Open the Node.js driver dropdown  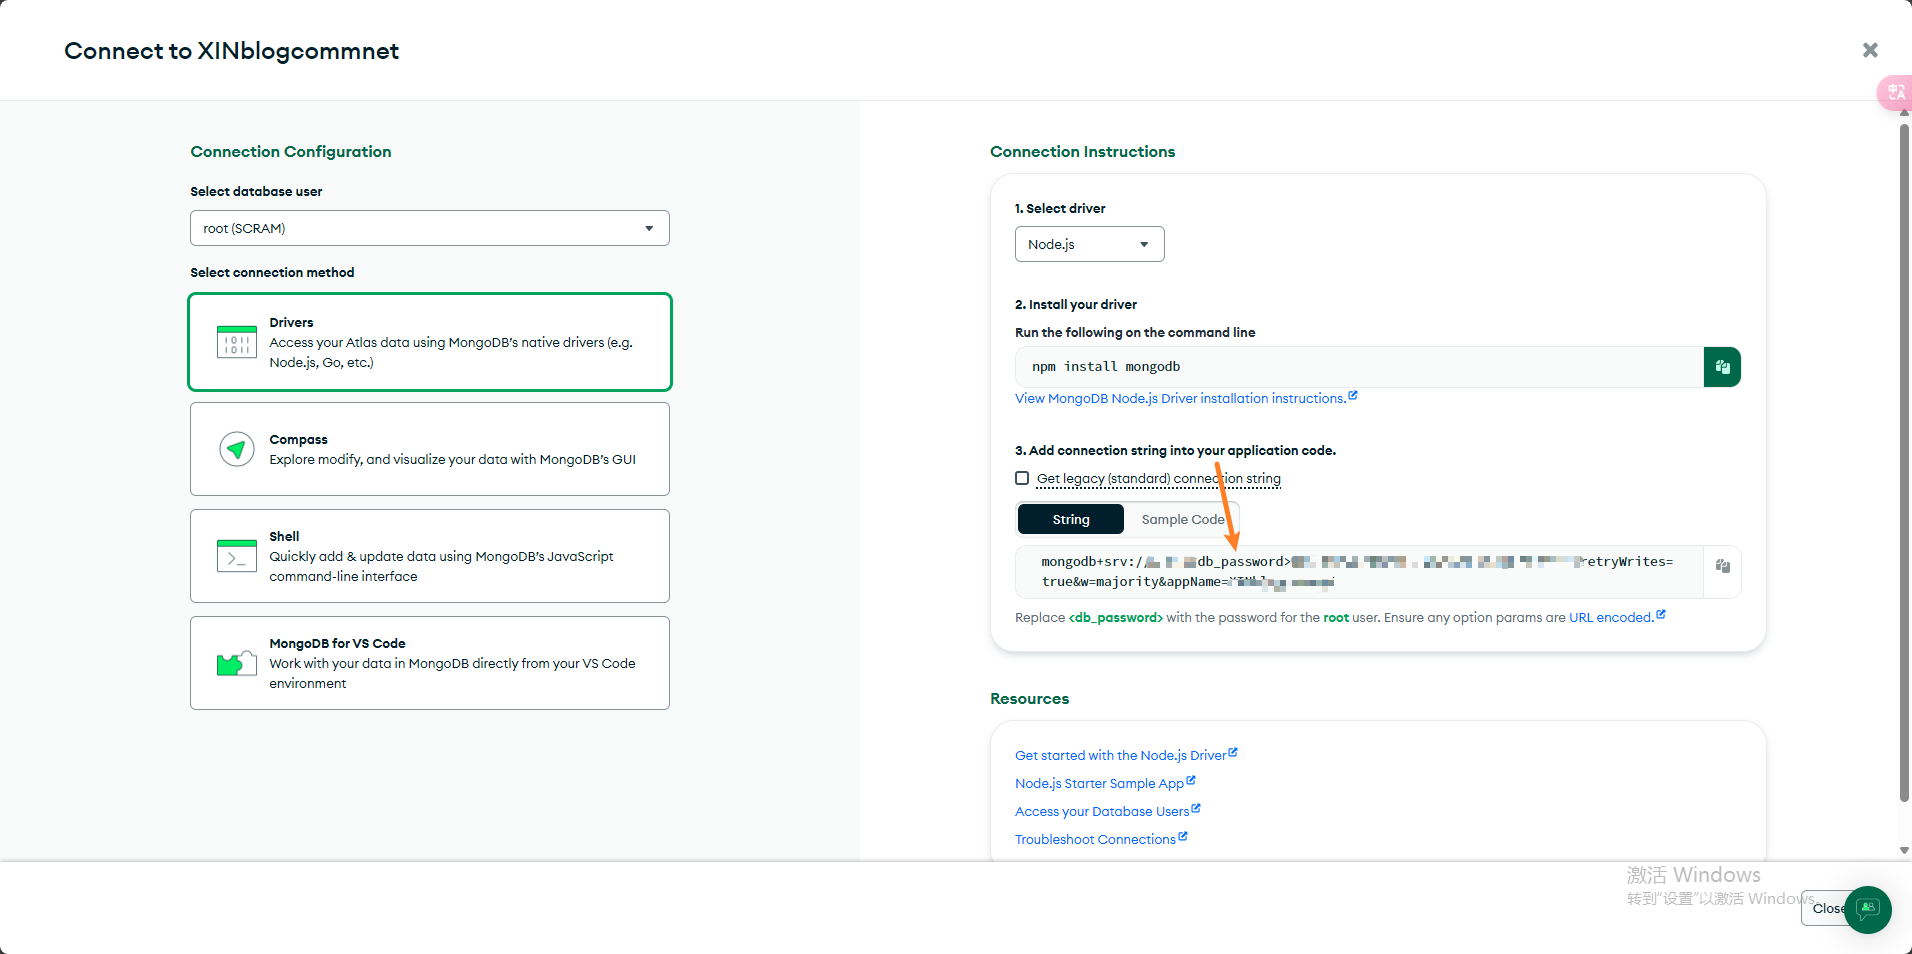tap(1090, 244)
